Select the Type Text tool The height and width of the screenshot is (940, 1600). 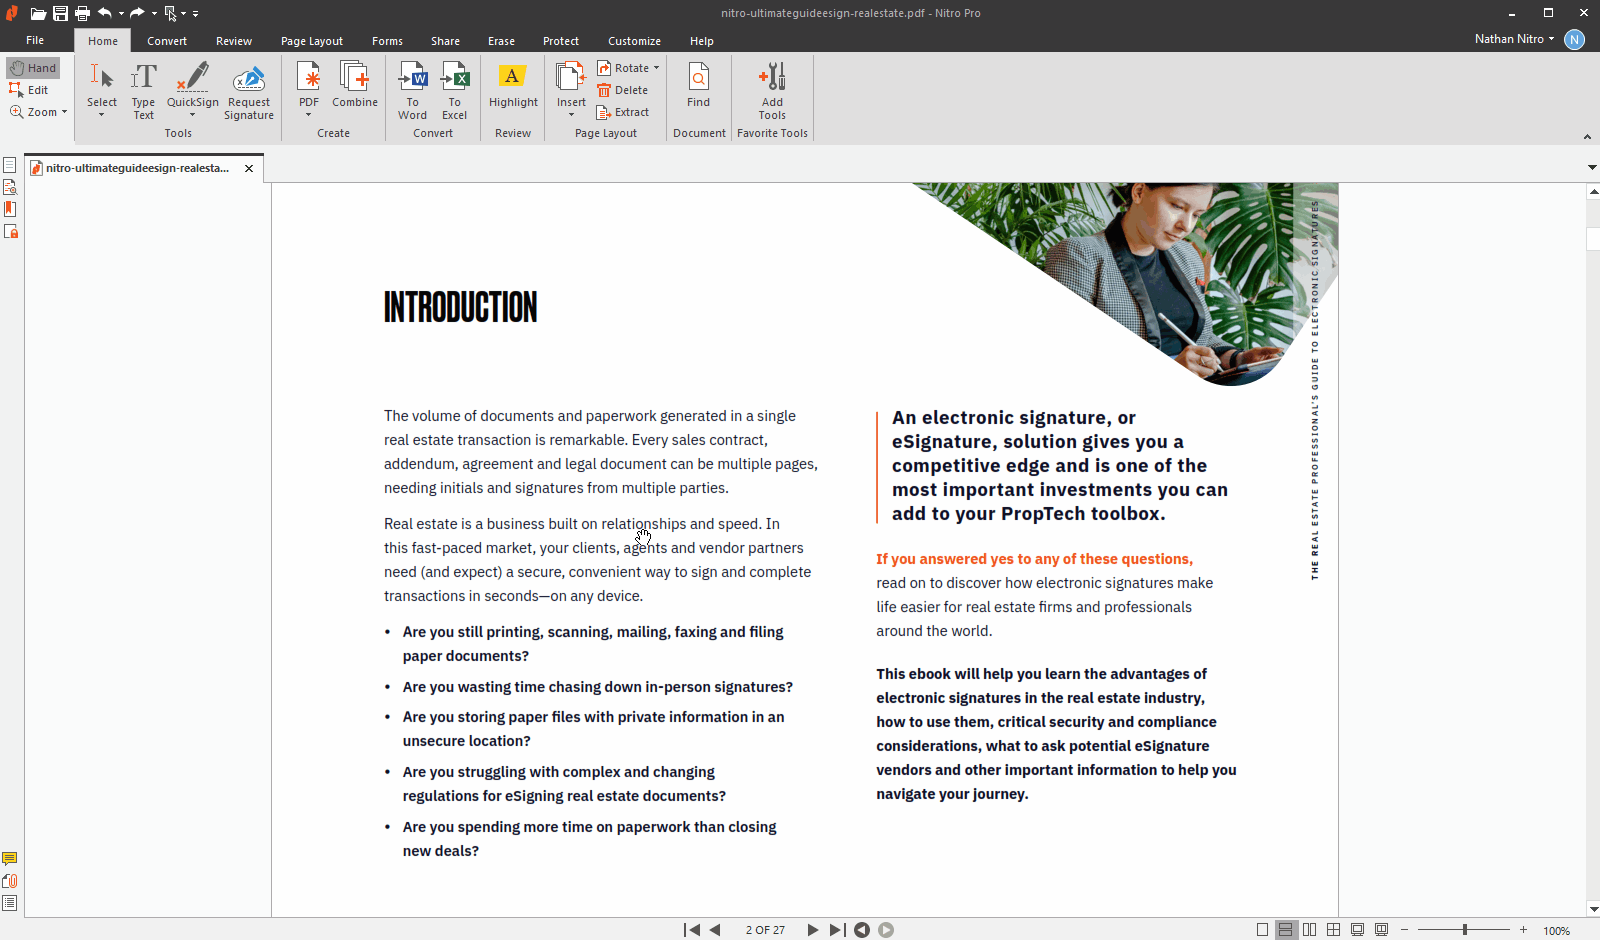pos(143,78)
